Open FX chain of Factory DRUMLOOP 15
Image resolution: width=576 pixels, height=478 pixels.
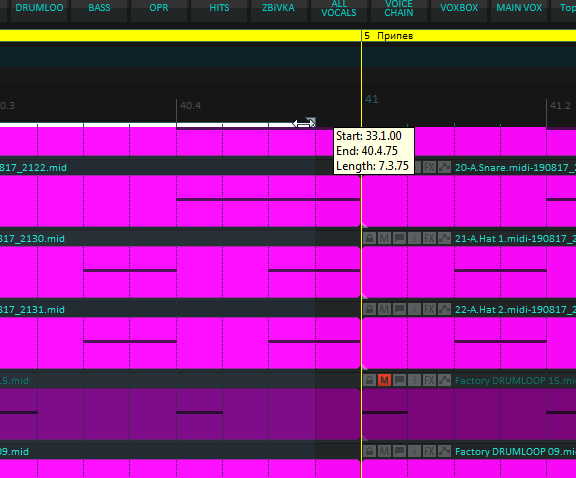(x=429, y=380)
